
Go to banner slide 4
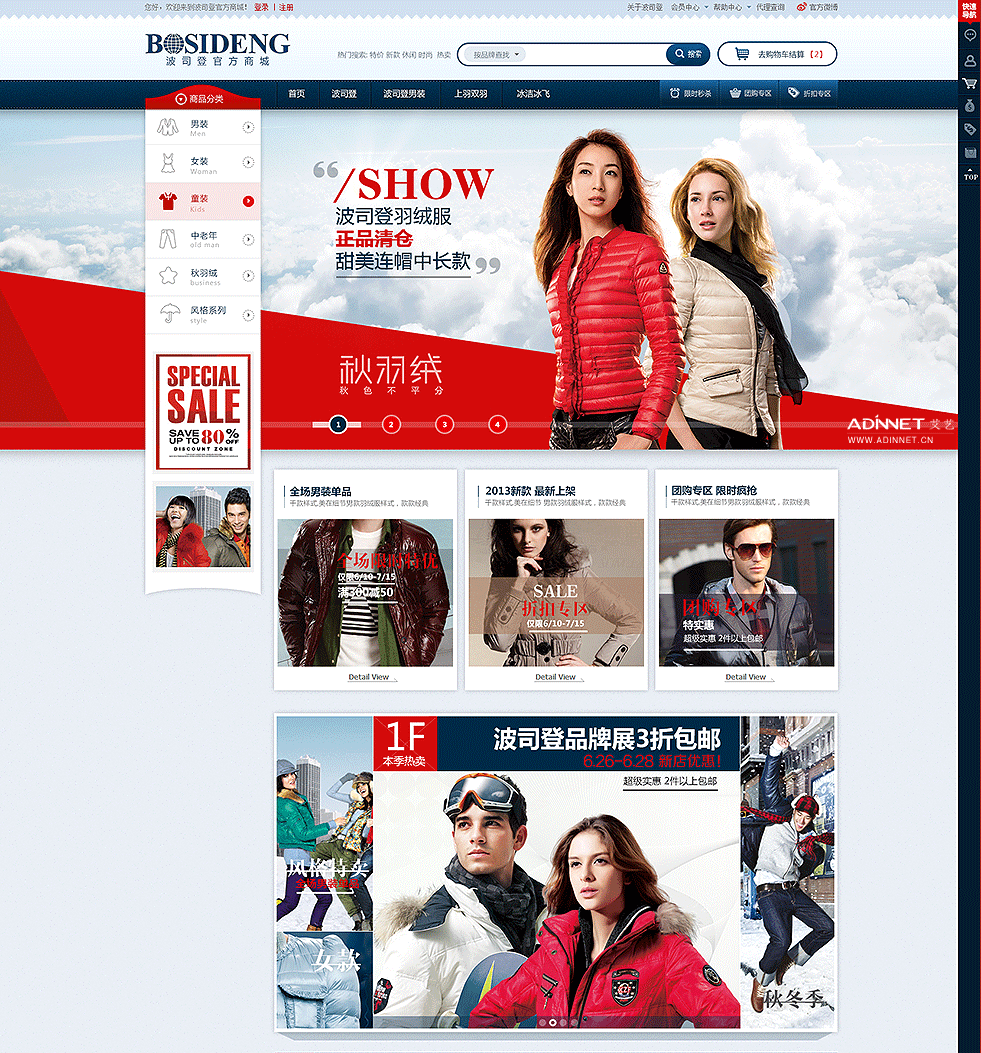point(498,424)
